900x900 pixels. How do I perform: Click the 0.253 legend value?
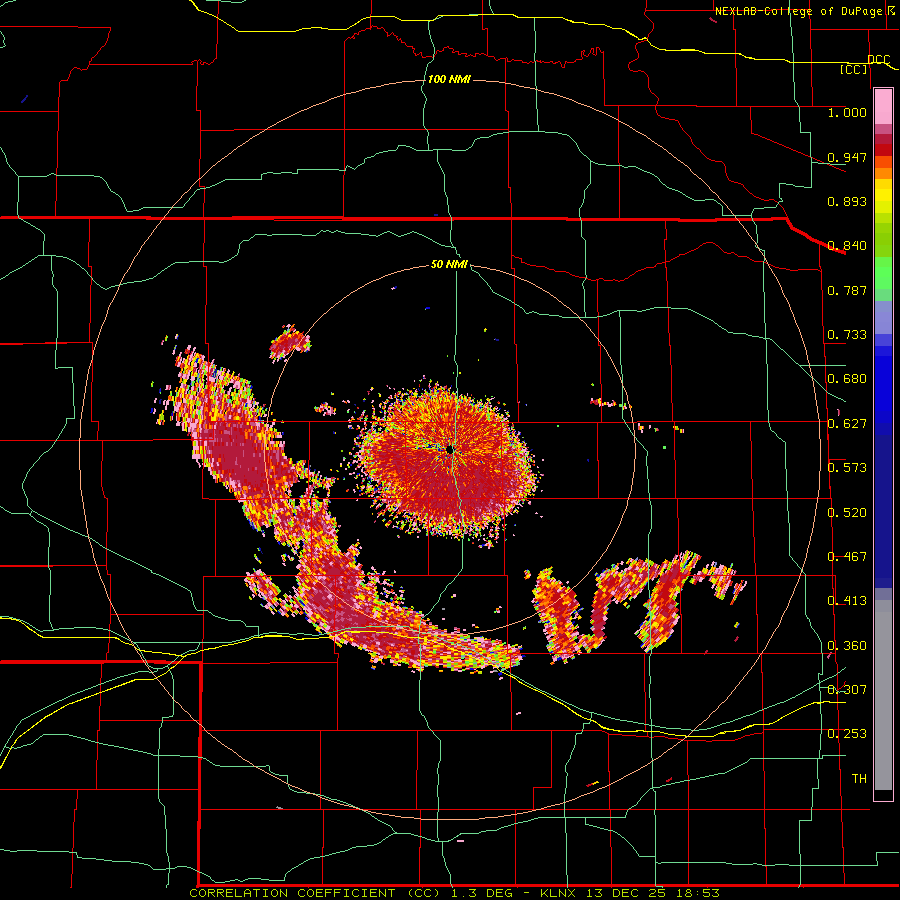coord(847,734)
